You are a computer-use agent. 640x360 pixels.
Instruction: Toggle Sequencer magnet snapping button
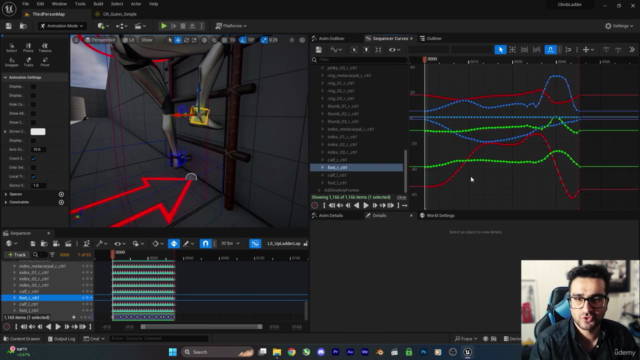tap(205, 244)
